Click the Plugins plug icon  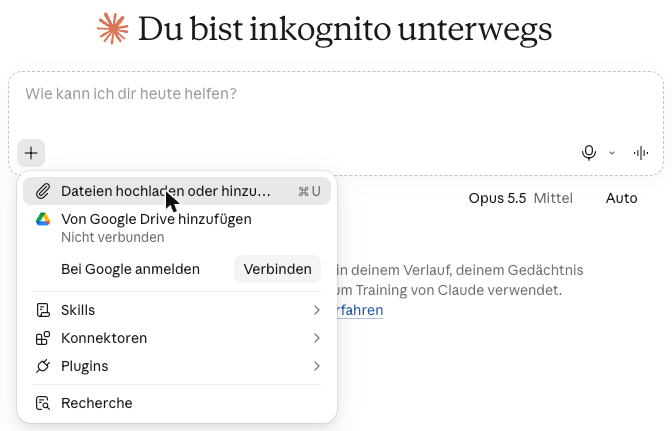click(x=43, y=366)
